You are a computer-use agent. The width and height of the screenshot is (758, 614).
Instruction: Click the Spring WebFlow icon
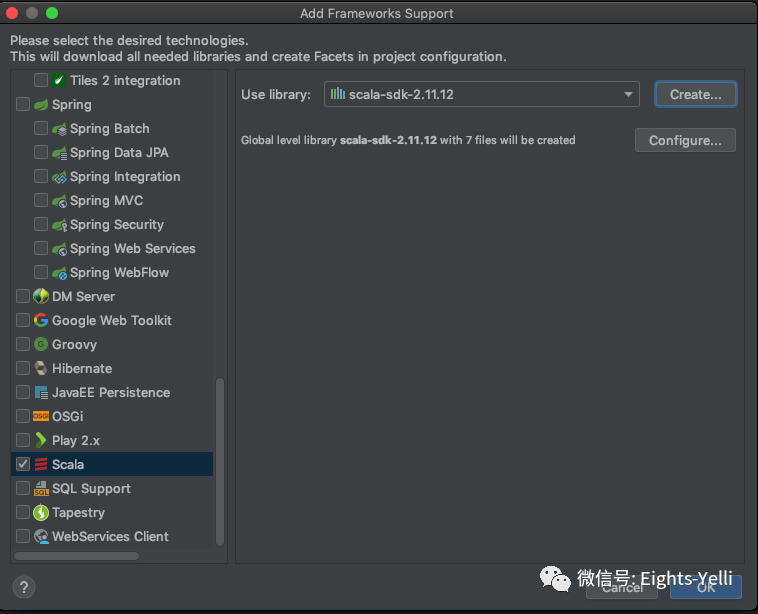tap(59, 273)
